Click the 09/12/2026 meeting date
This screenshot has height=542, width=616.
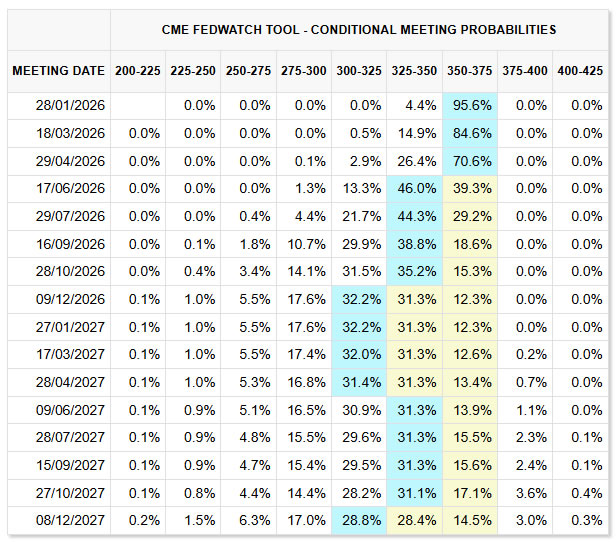(69, 300)
